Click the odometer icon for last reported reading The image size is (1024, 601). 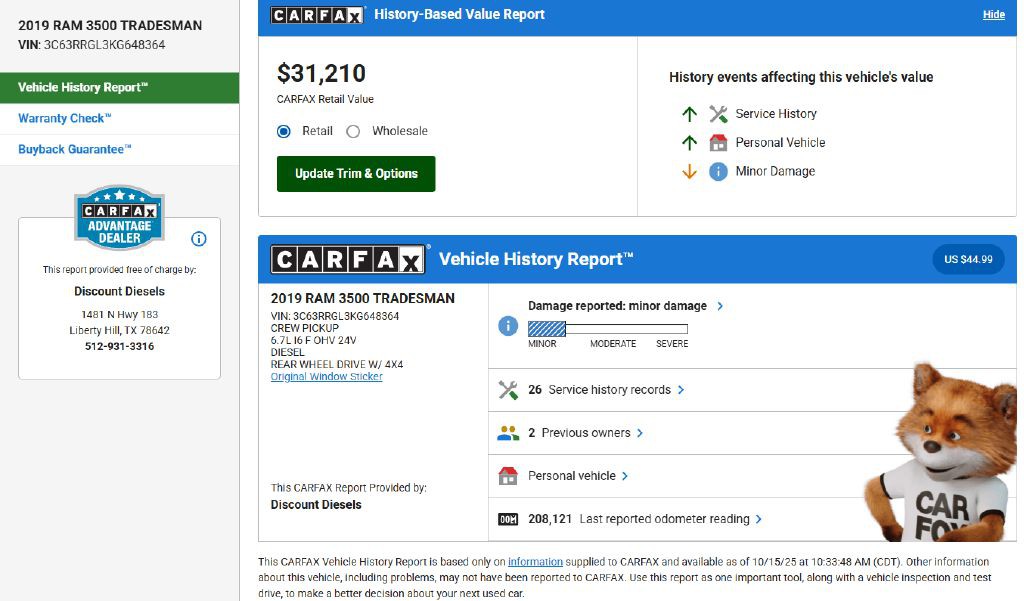click(x=508, y=519)
